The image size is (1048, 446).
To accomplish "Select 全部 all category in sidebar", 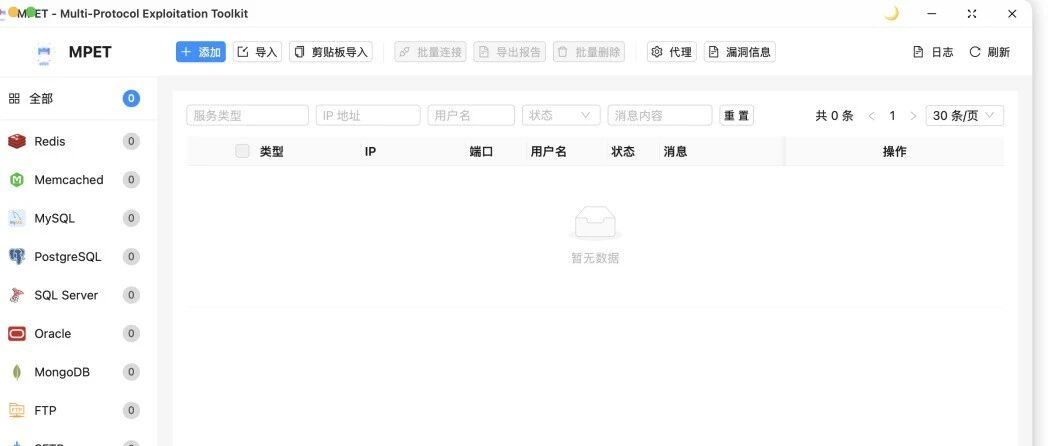I will [79, 99].
